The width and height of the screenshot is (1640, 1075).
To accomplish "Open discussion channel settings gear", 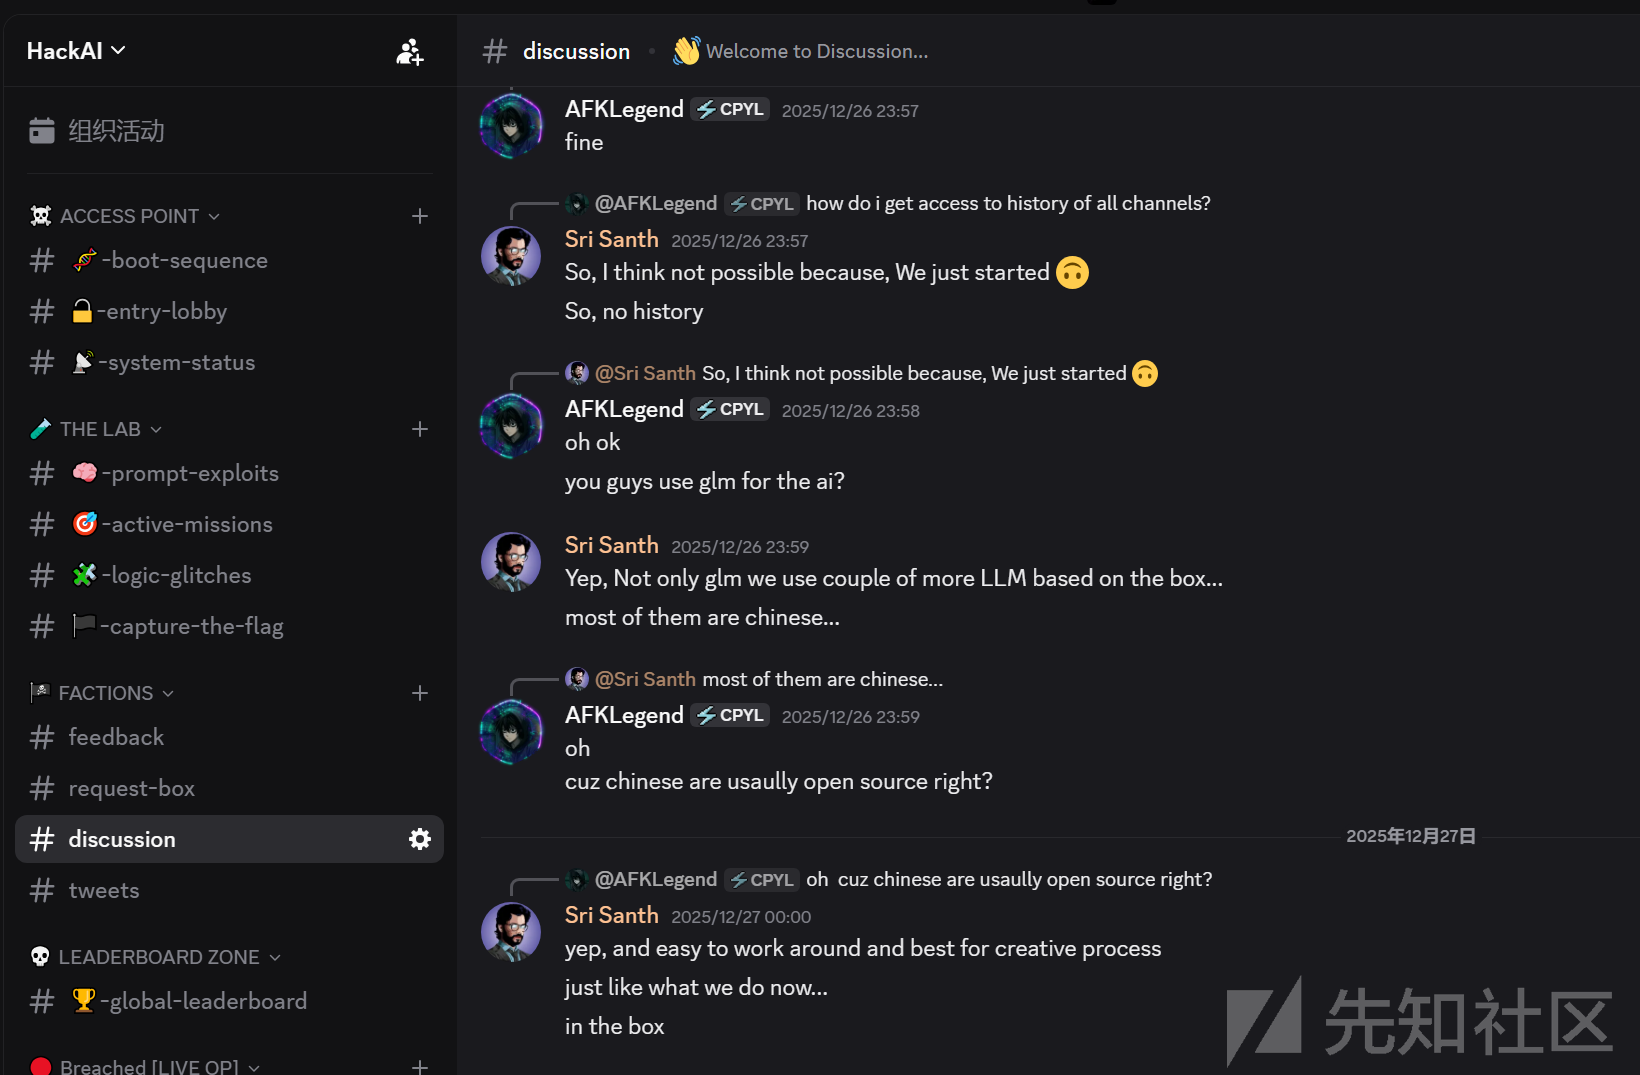I will pos(420,839).
